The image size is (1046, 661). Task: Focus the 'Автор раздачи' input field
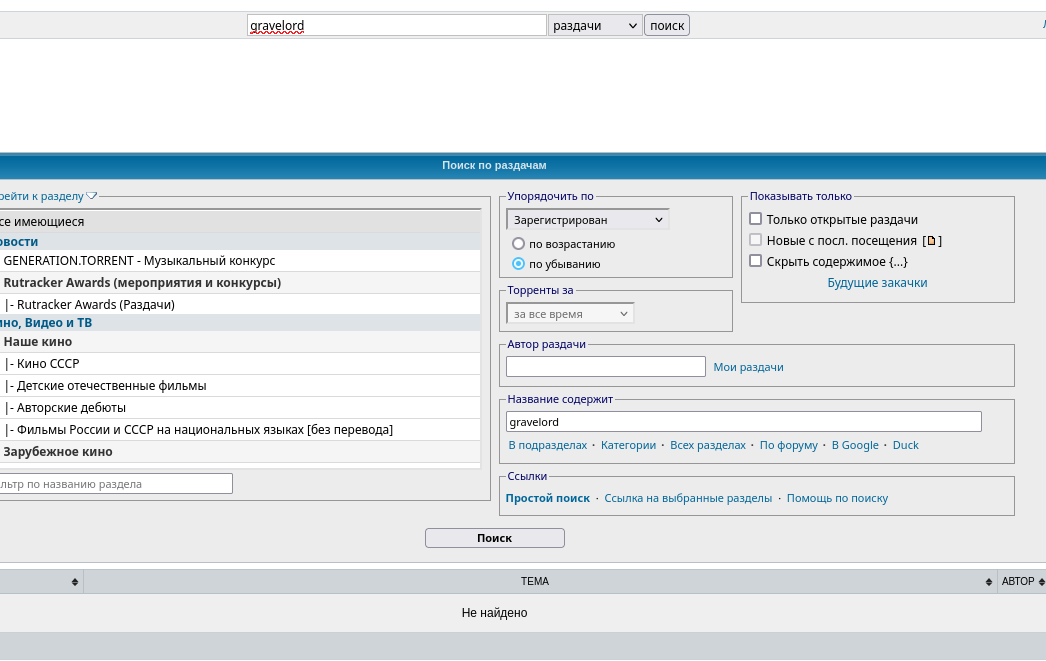[606, 366]
